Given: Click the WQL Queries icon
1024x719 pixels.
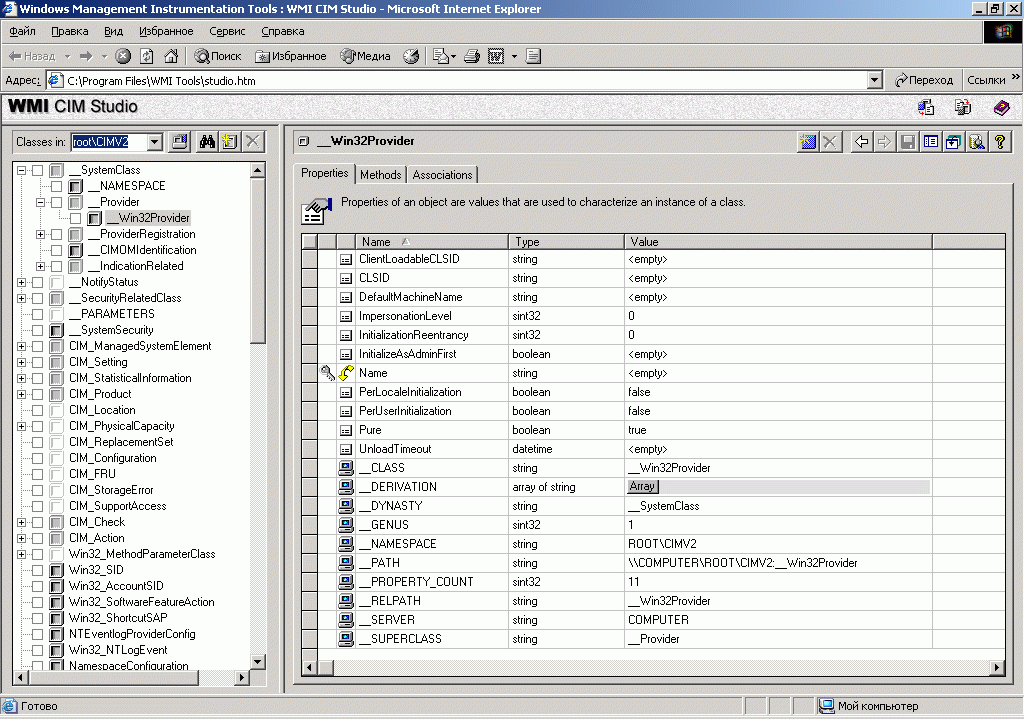Looking at the screenshot, I should pyautogui.click(x=977, y=142).
